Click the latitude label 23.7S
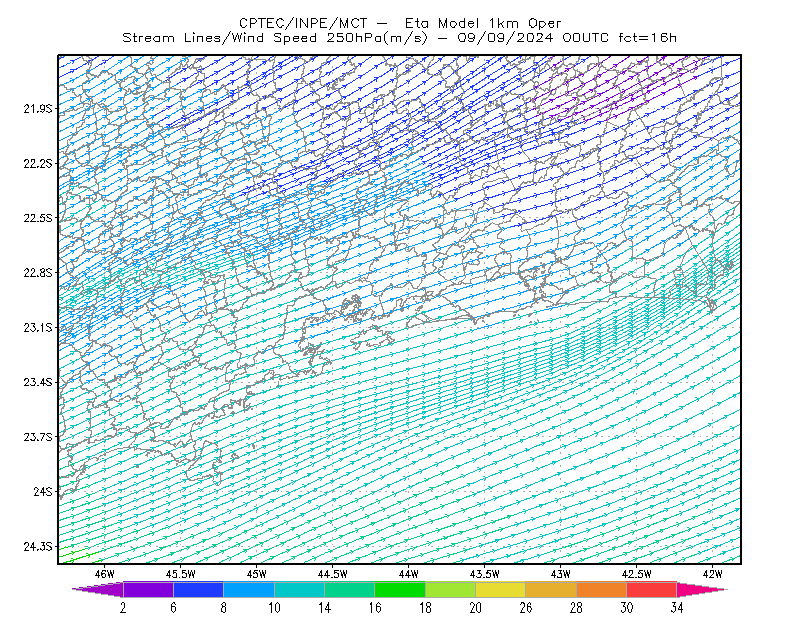This screenshot has height=618, width=800. point(38,437)
